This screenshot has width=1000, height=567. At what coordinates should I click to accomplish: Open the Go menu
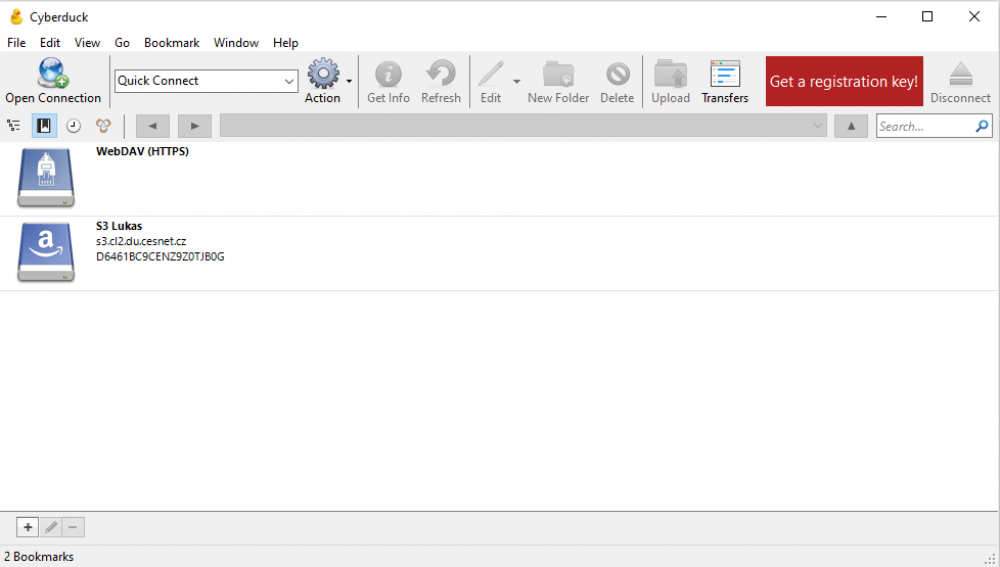[x=122, y=43]
